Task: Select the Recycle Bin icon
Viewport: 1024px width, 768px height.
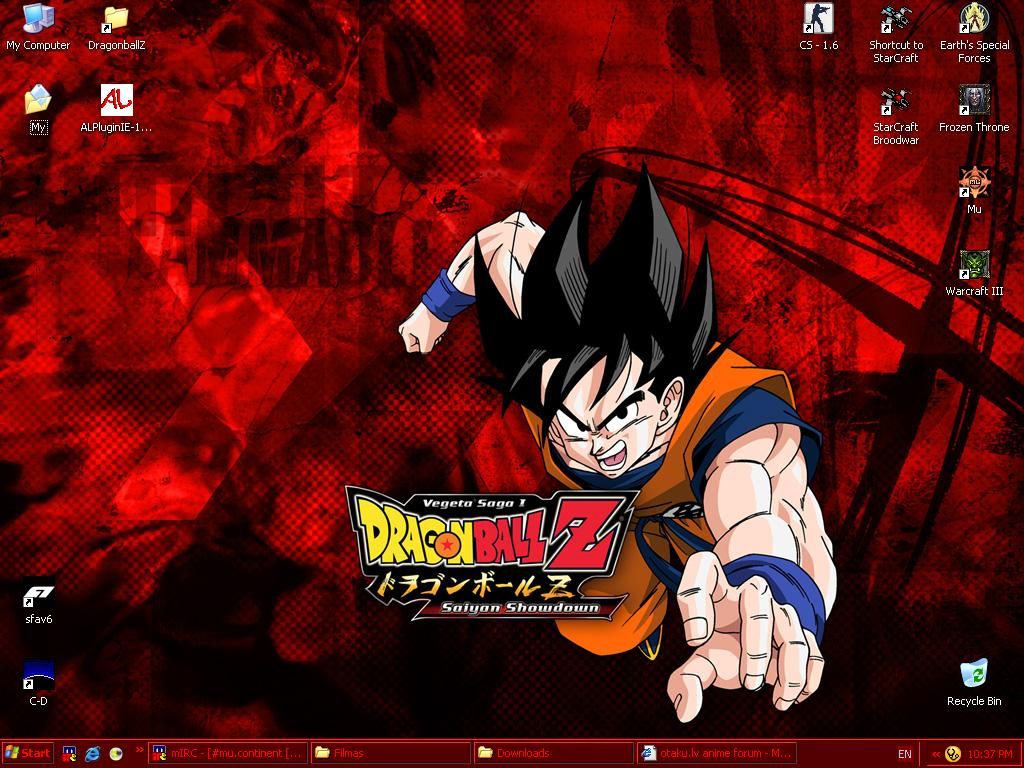Action: (x=974, y=683)
